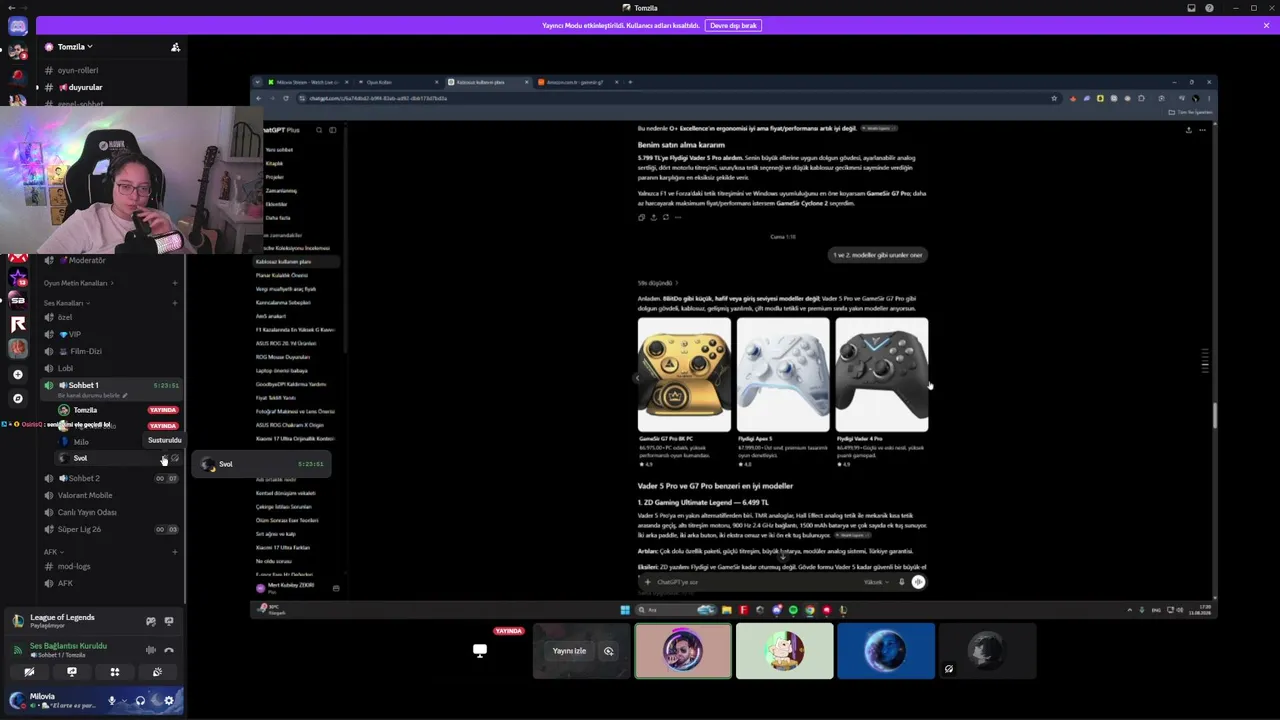Image resolution: width=1280 pixels, height=720 pixels.
Task: Start an activity from the voice panel
Action: [115, 672]
